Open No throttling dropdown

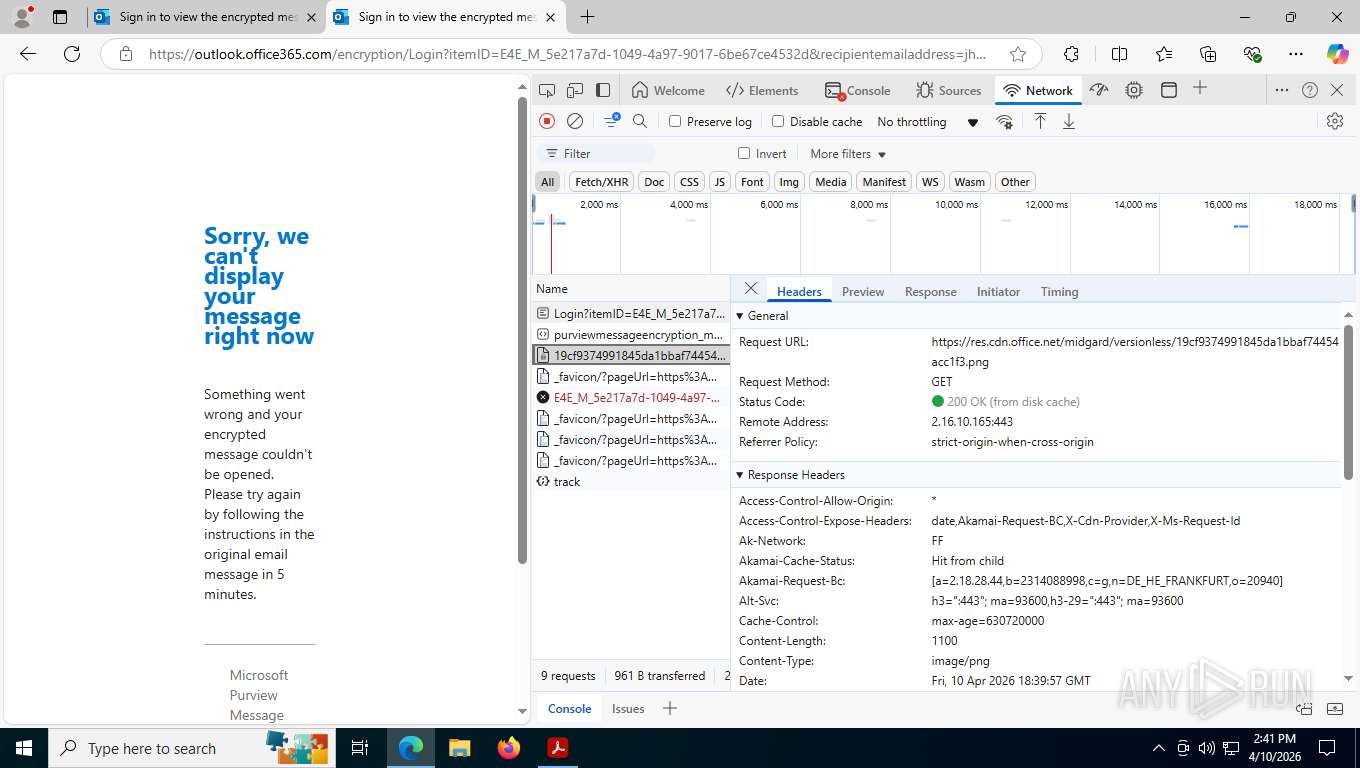928,121
